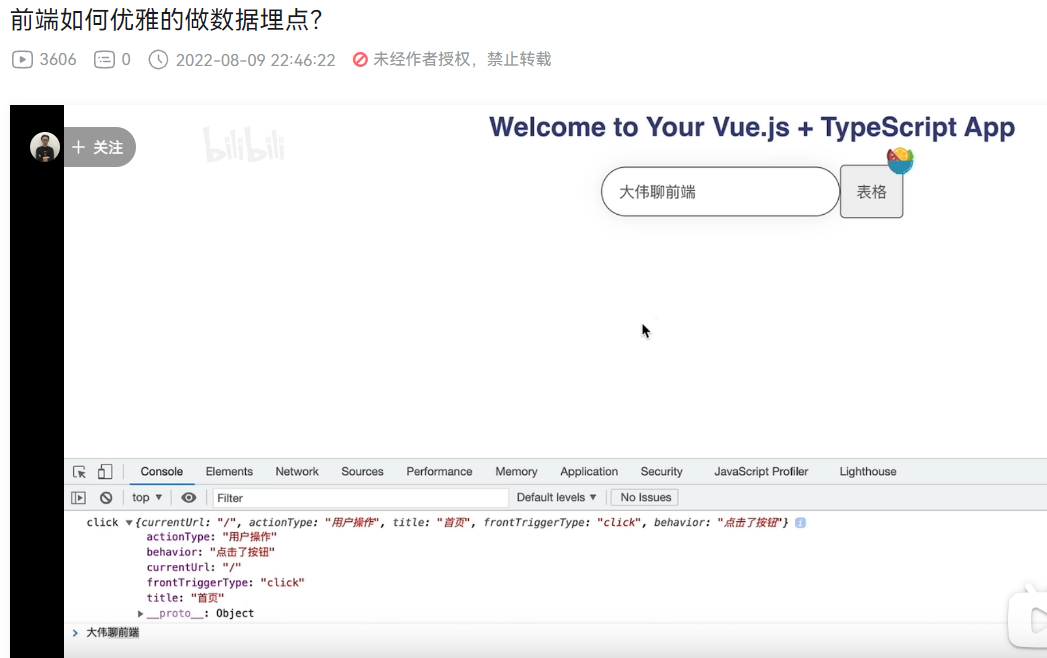Open the uploader avatar
This screenshot has height=658, width=1047.
coord(45,147)
